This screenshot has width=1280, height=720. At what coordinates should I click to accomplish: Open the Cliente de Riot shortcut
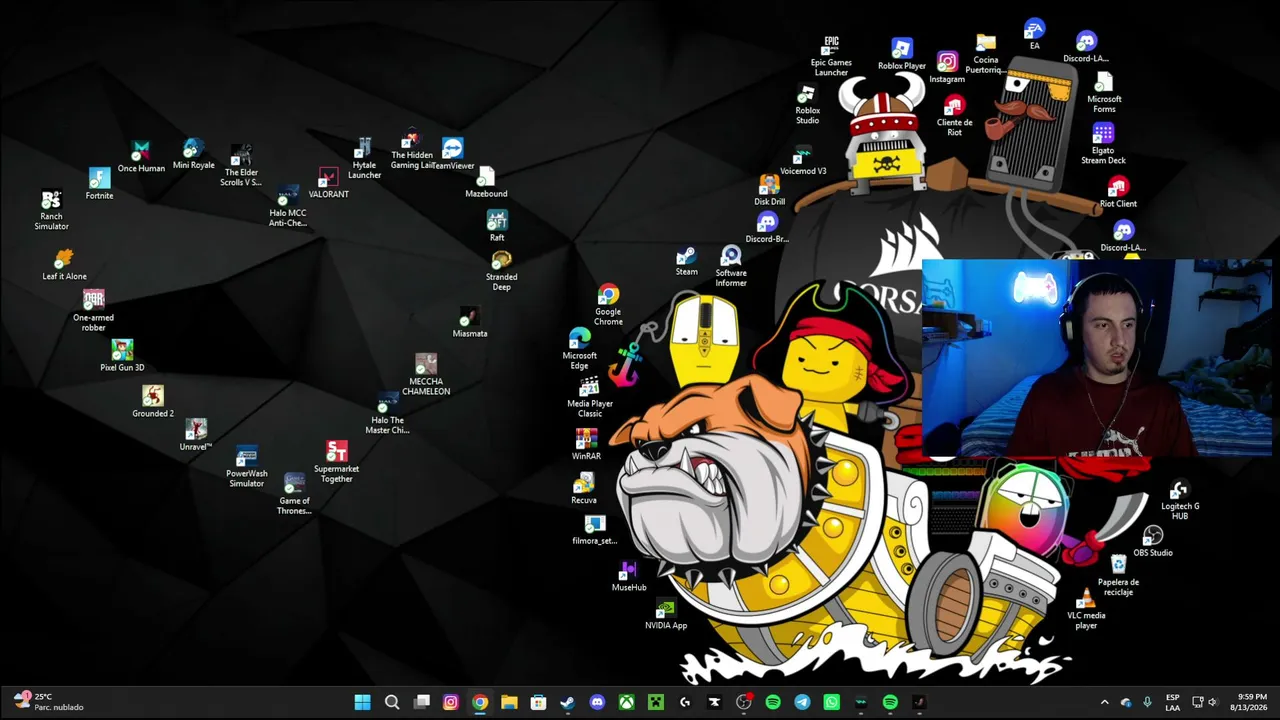954,116
